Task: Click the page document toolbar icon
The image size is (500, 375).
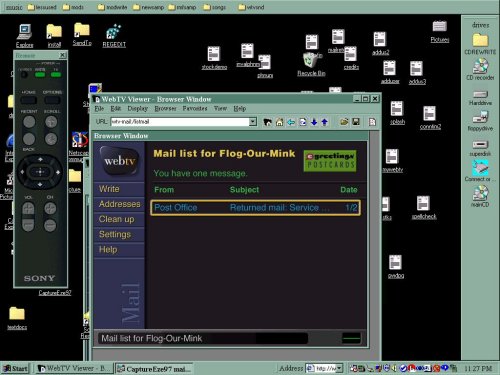Action: (372, 122)
